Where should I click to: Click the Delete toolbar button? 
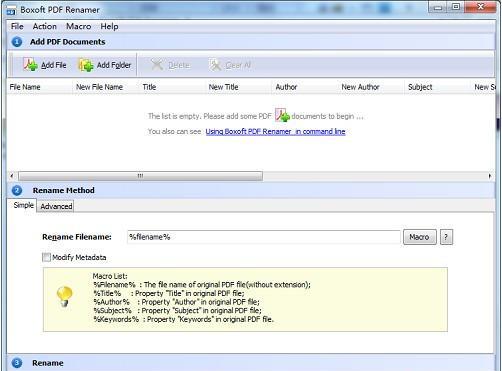[x=170, y=65]
